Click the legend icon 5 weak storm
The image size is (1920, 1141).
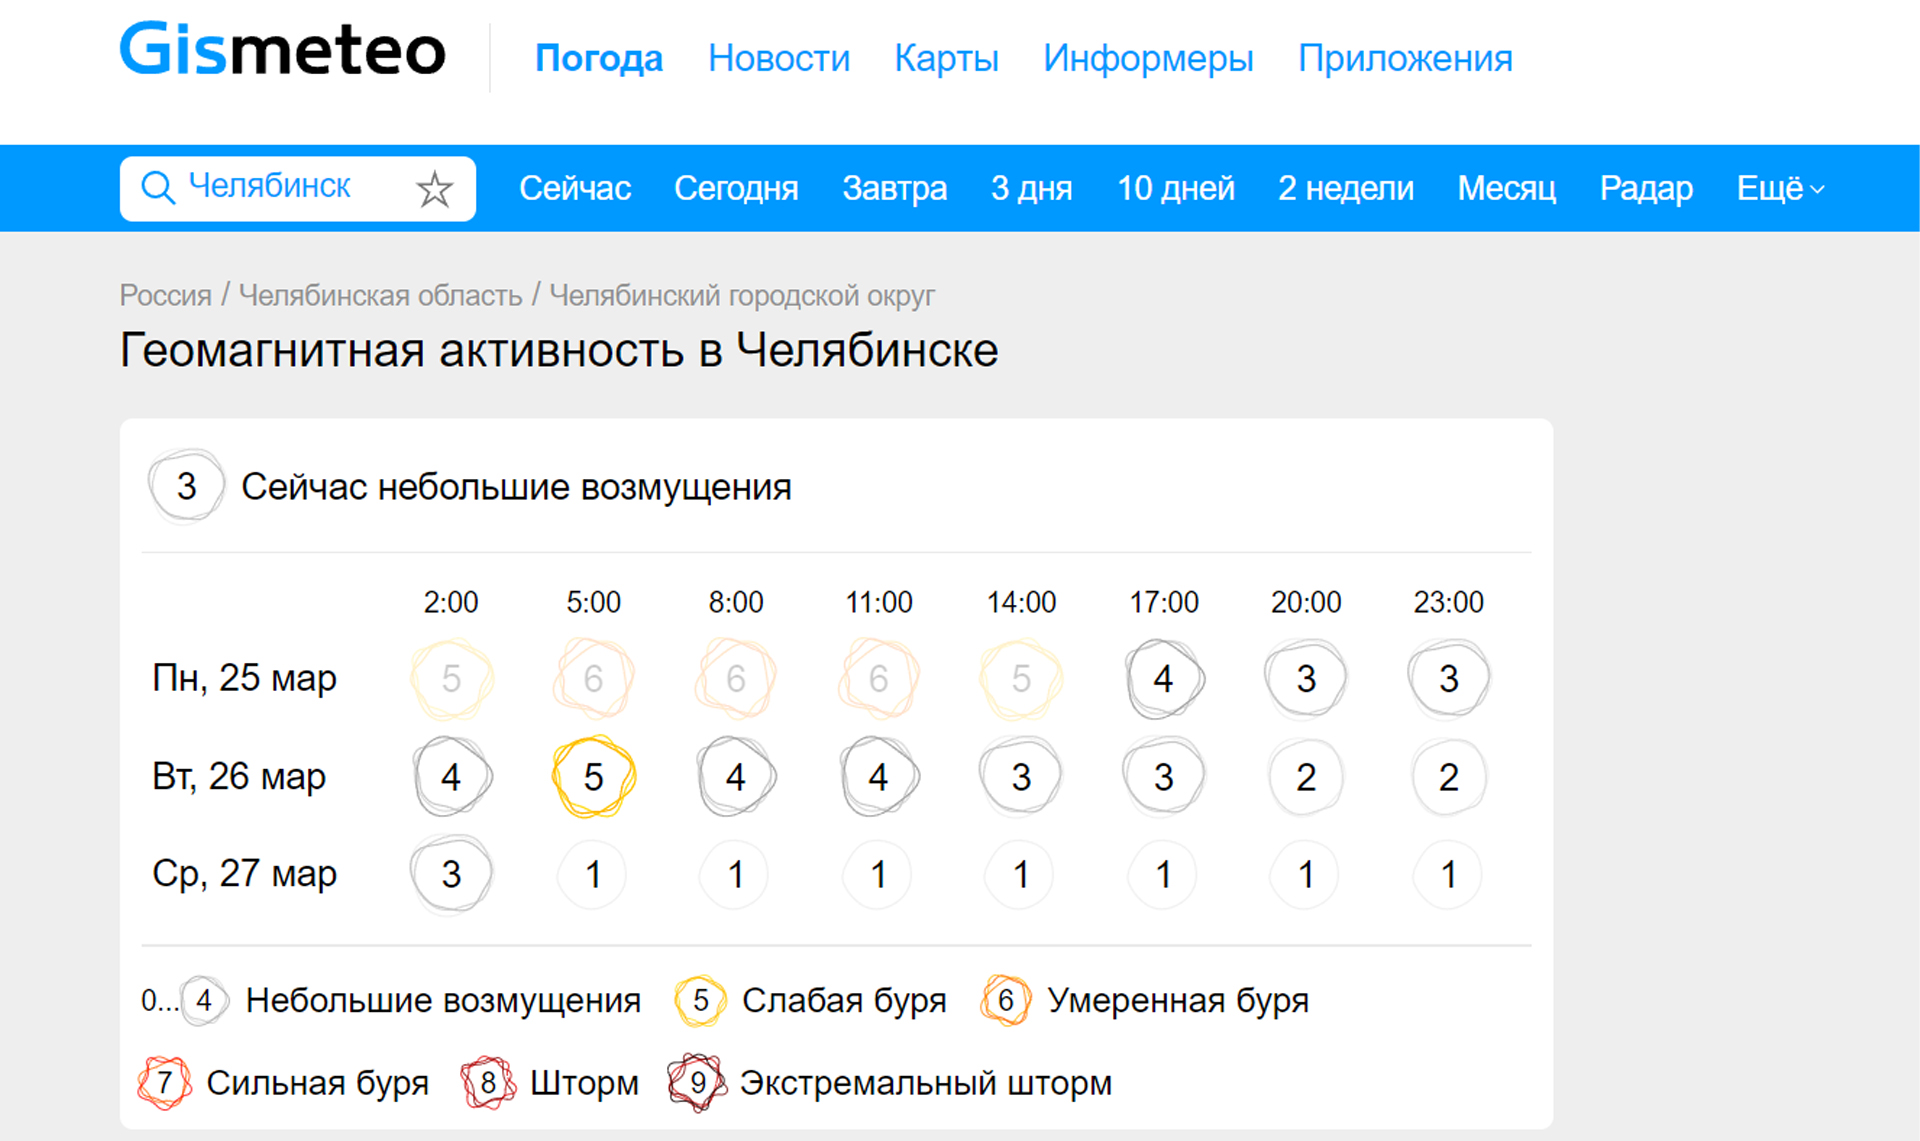[x=700, y=1000]
